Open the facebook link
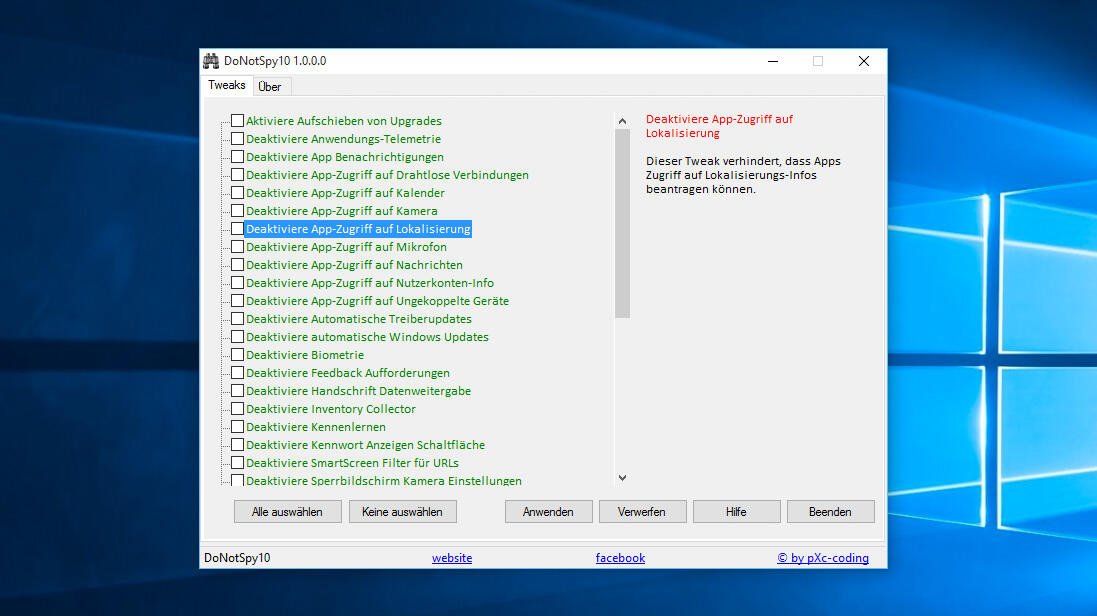This screenshot has height=616, width=1097. (621, 558)
